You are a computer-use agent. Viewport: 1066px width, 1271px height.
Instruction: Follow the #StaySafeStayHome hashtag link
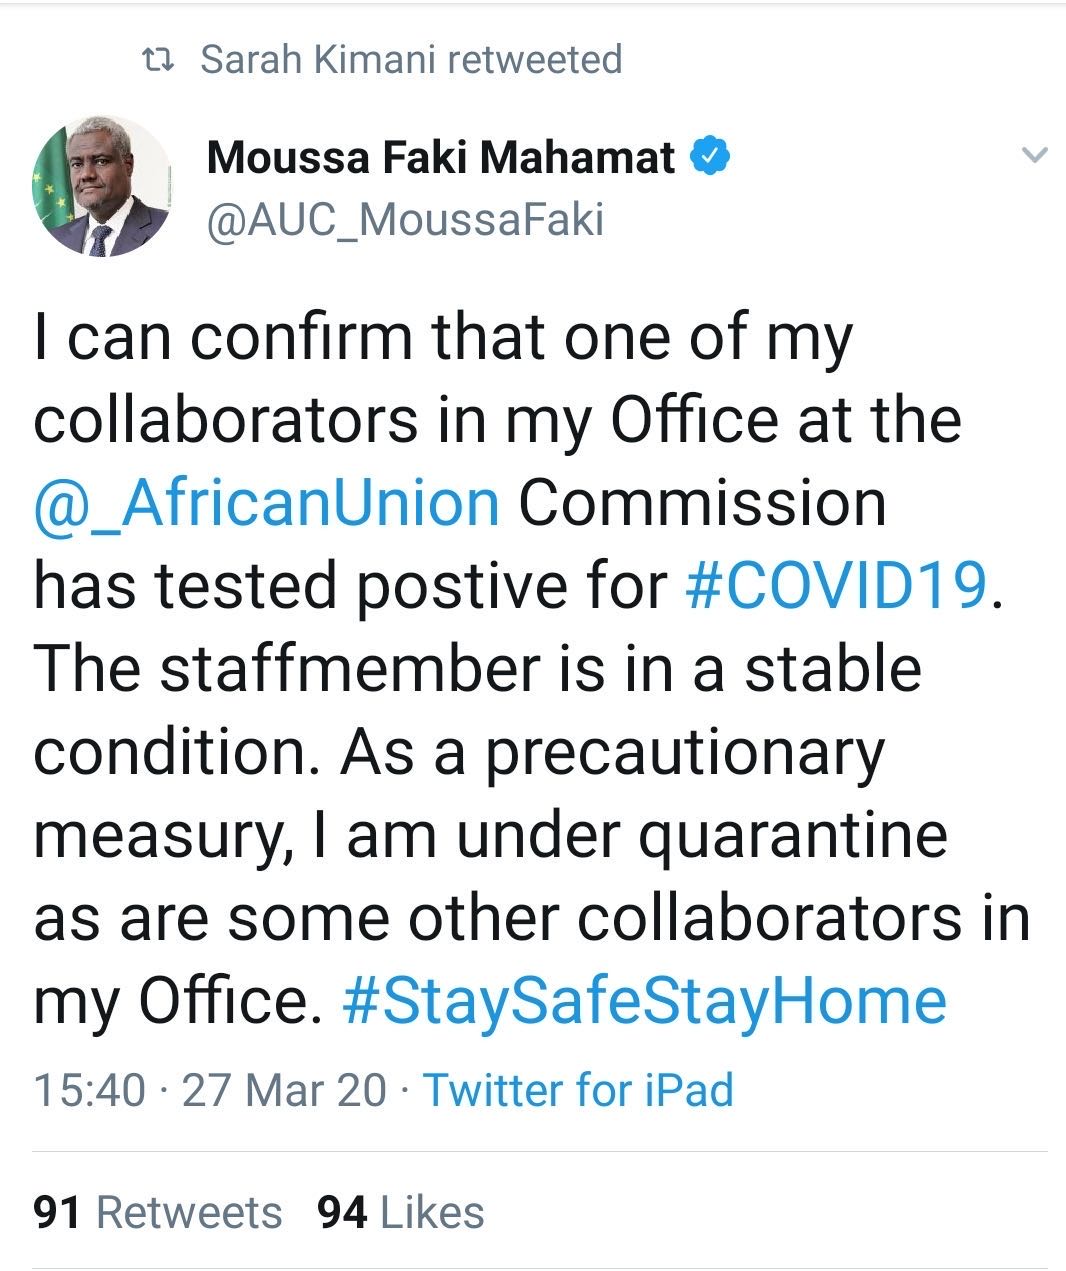coord(644,1000)
